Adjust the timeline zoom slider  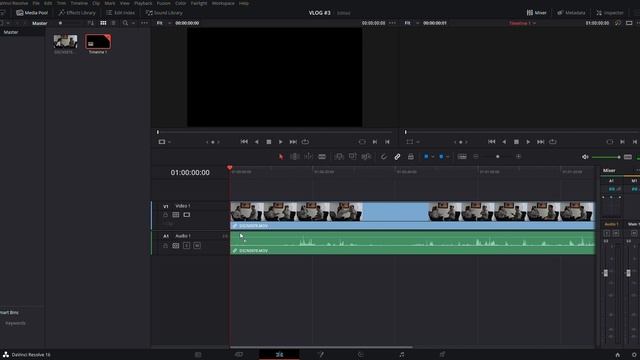click(498, 157)
